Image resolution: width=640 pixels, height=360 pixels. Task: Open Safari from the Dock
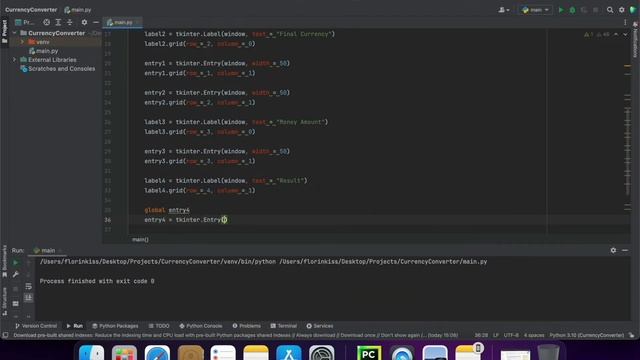click(157, 353)
